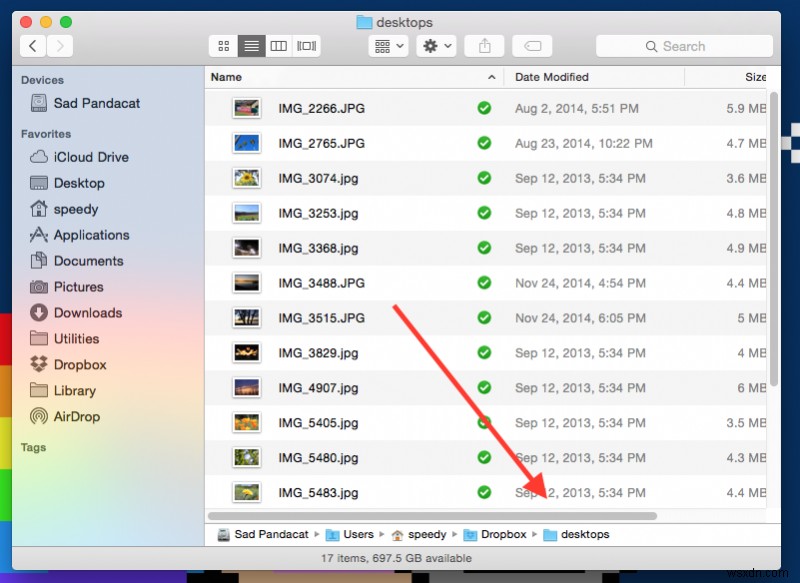The height and width of the screenshot is (583, 800).
Task: Click the status bar '17 items, 697.5 GB available'
Action: tap(396, 559)
